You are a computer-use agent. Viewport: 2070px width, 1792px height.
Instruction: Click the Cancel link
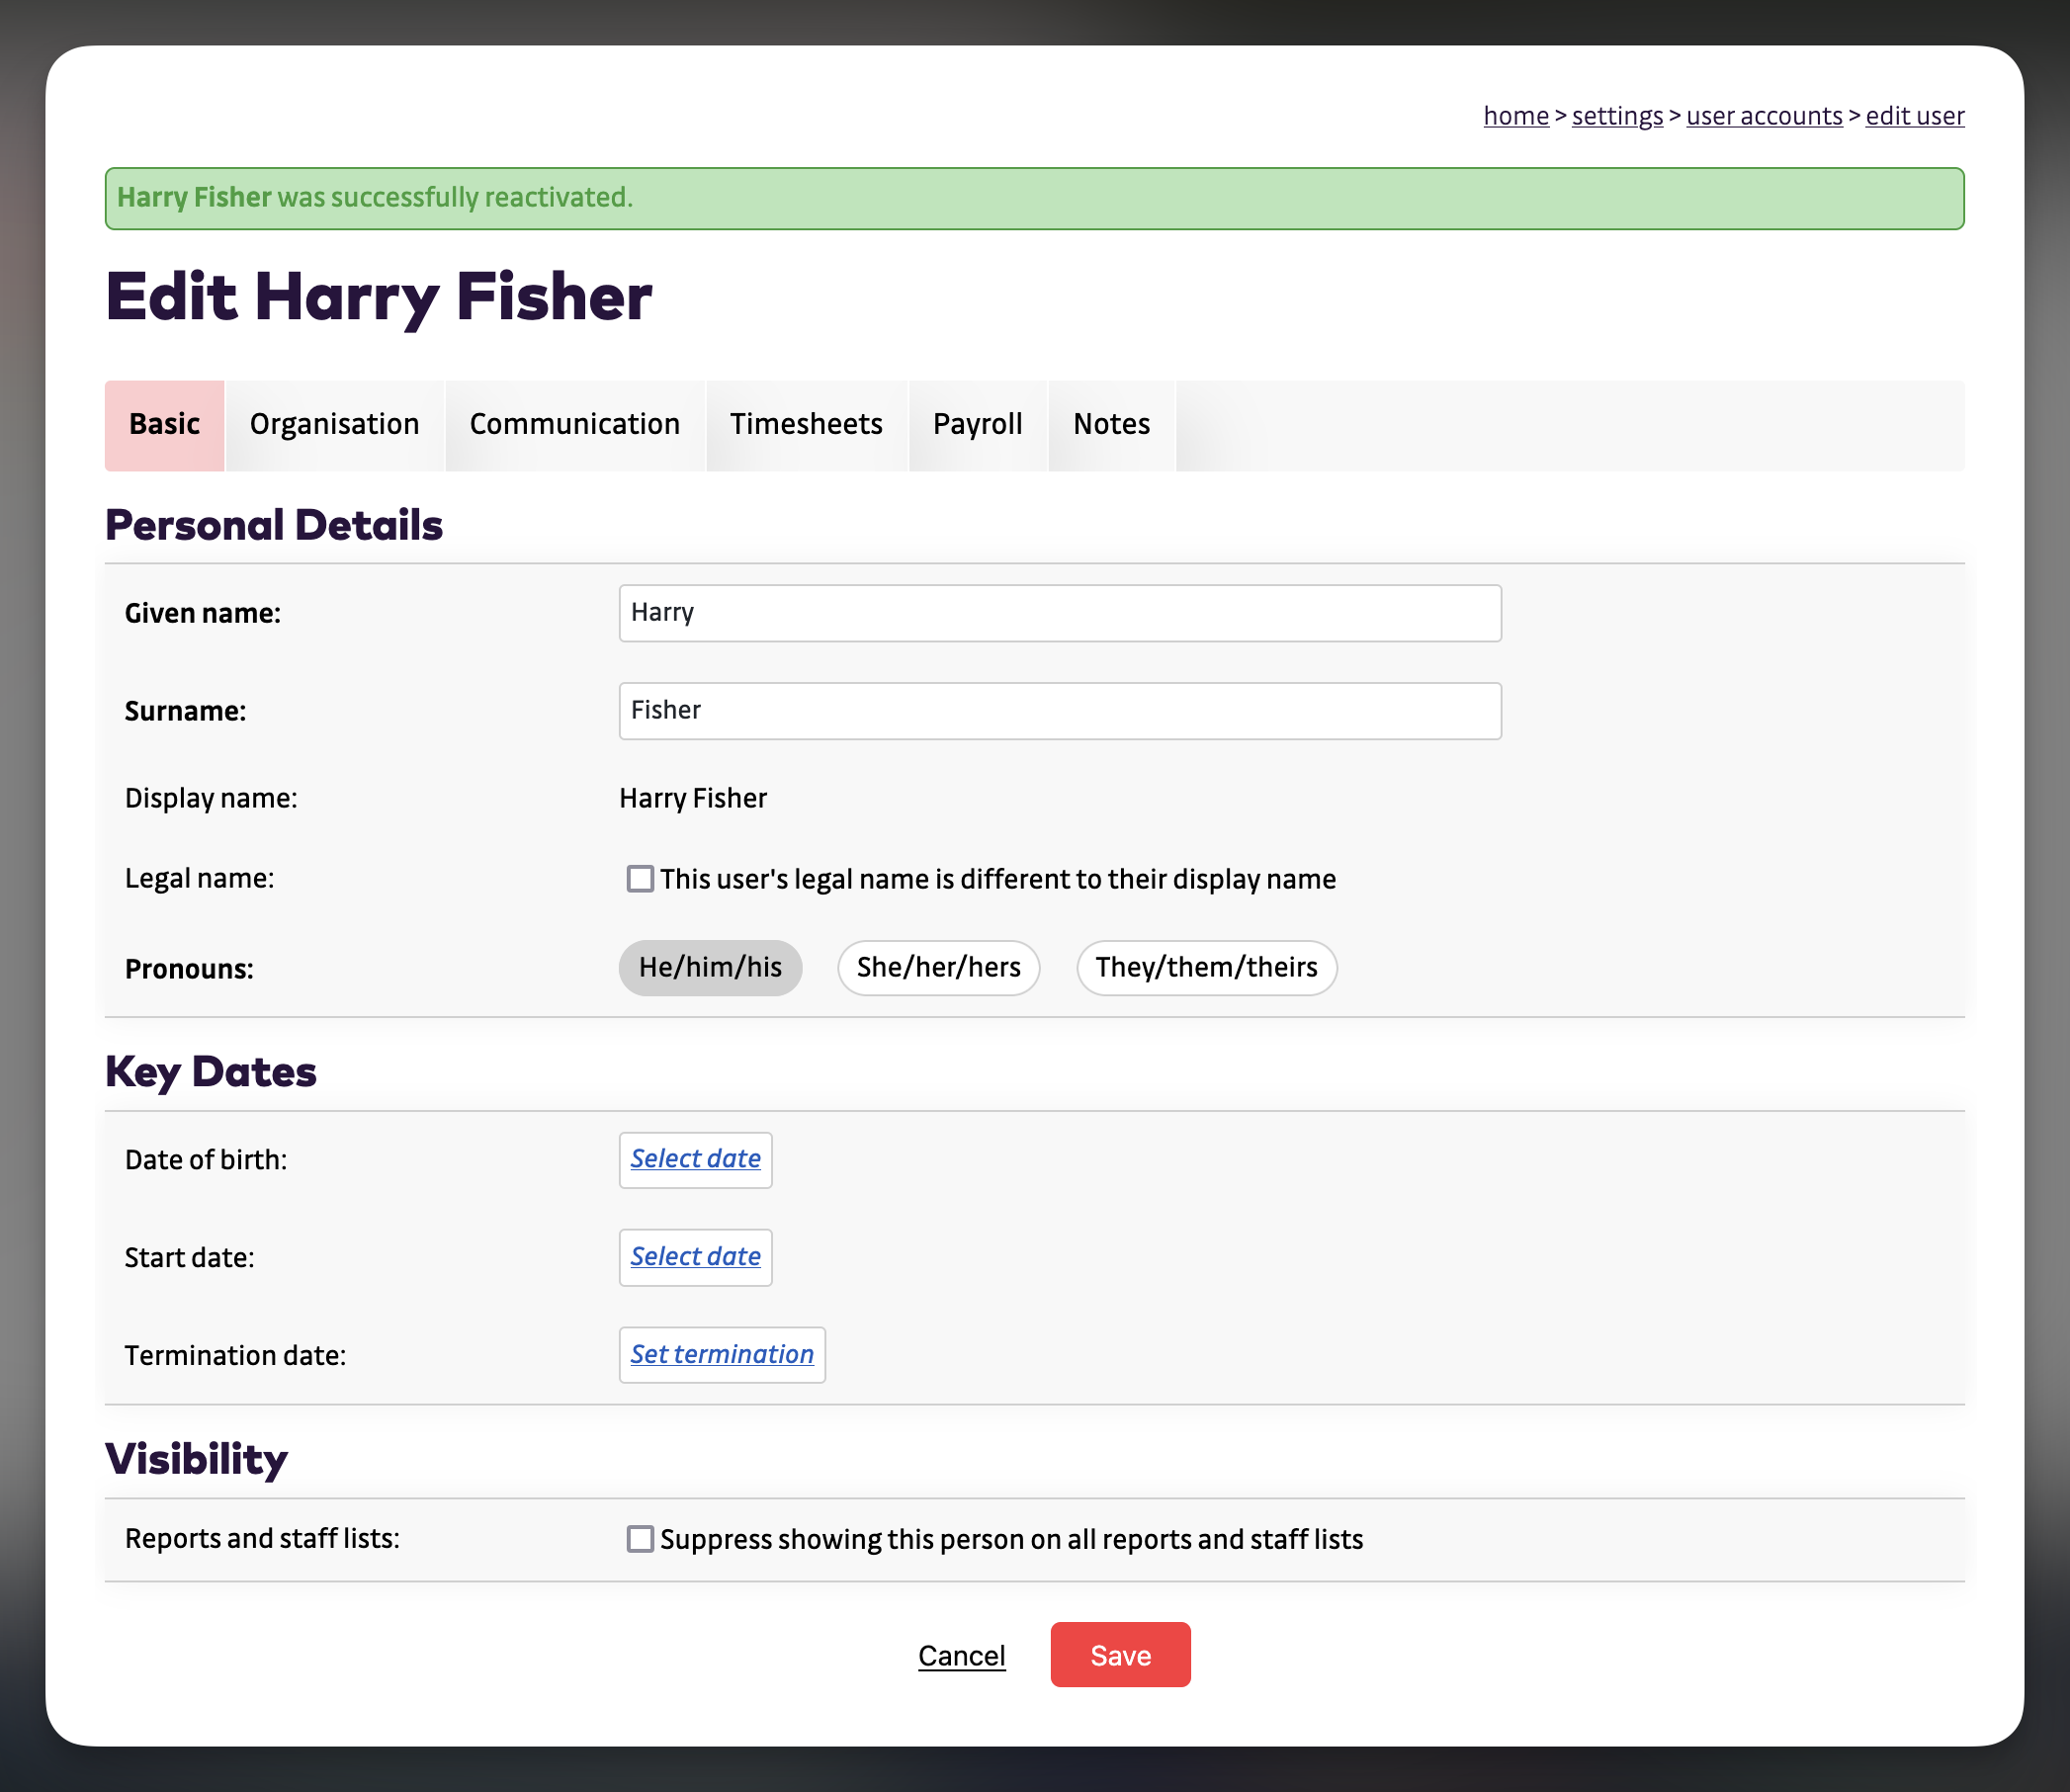pos(961,1656)
